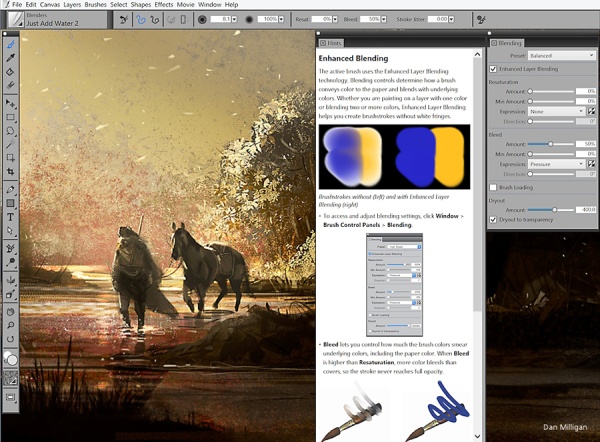Open the Advanced Brush Controls icon

481,19
